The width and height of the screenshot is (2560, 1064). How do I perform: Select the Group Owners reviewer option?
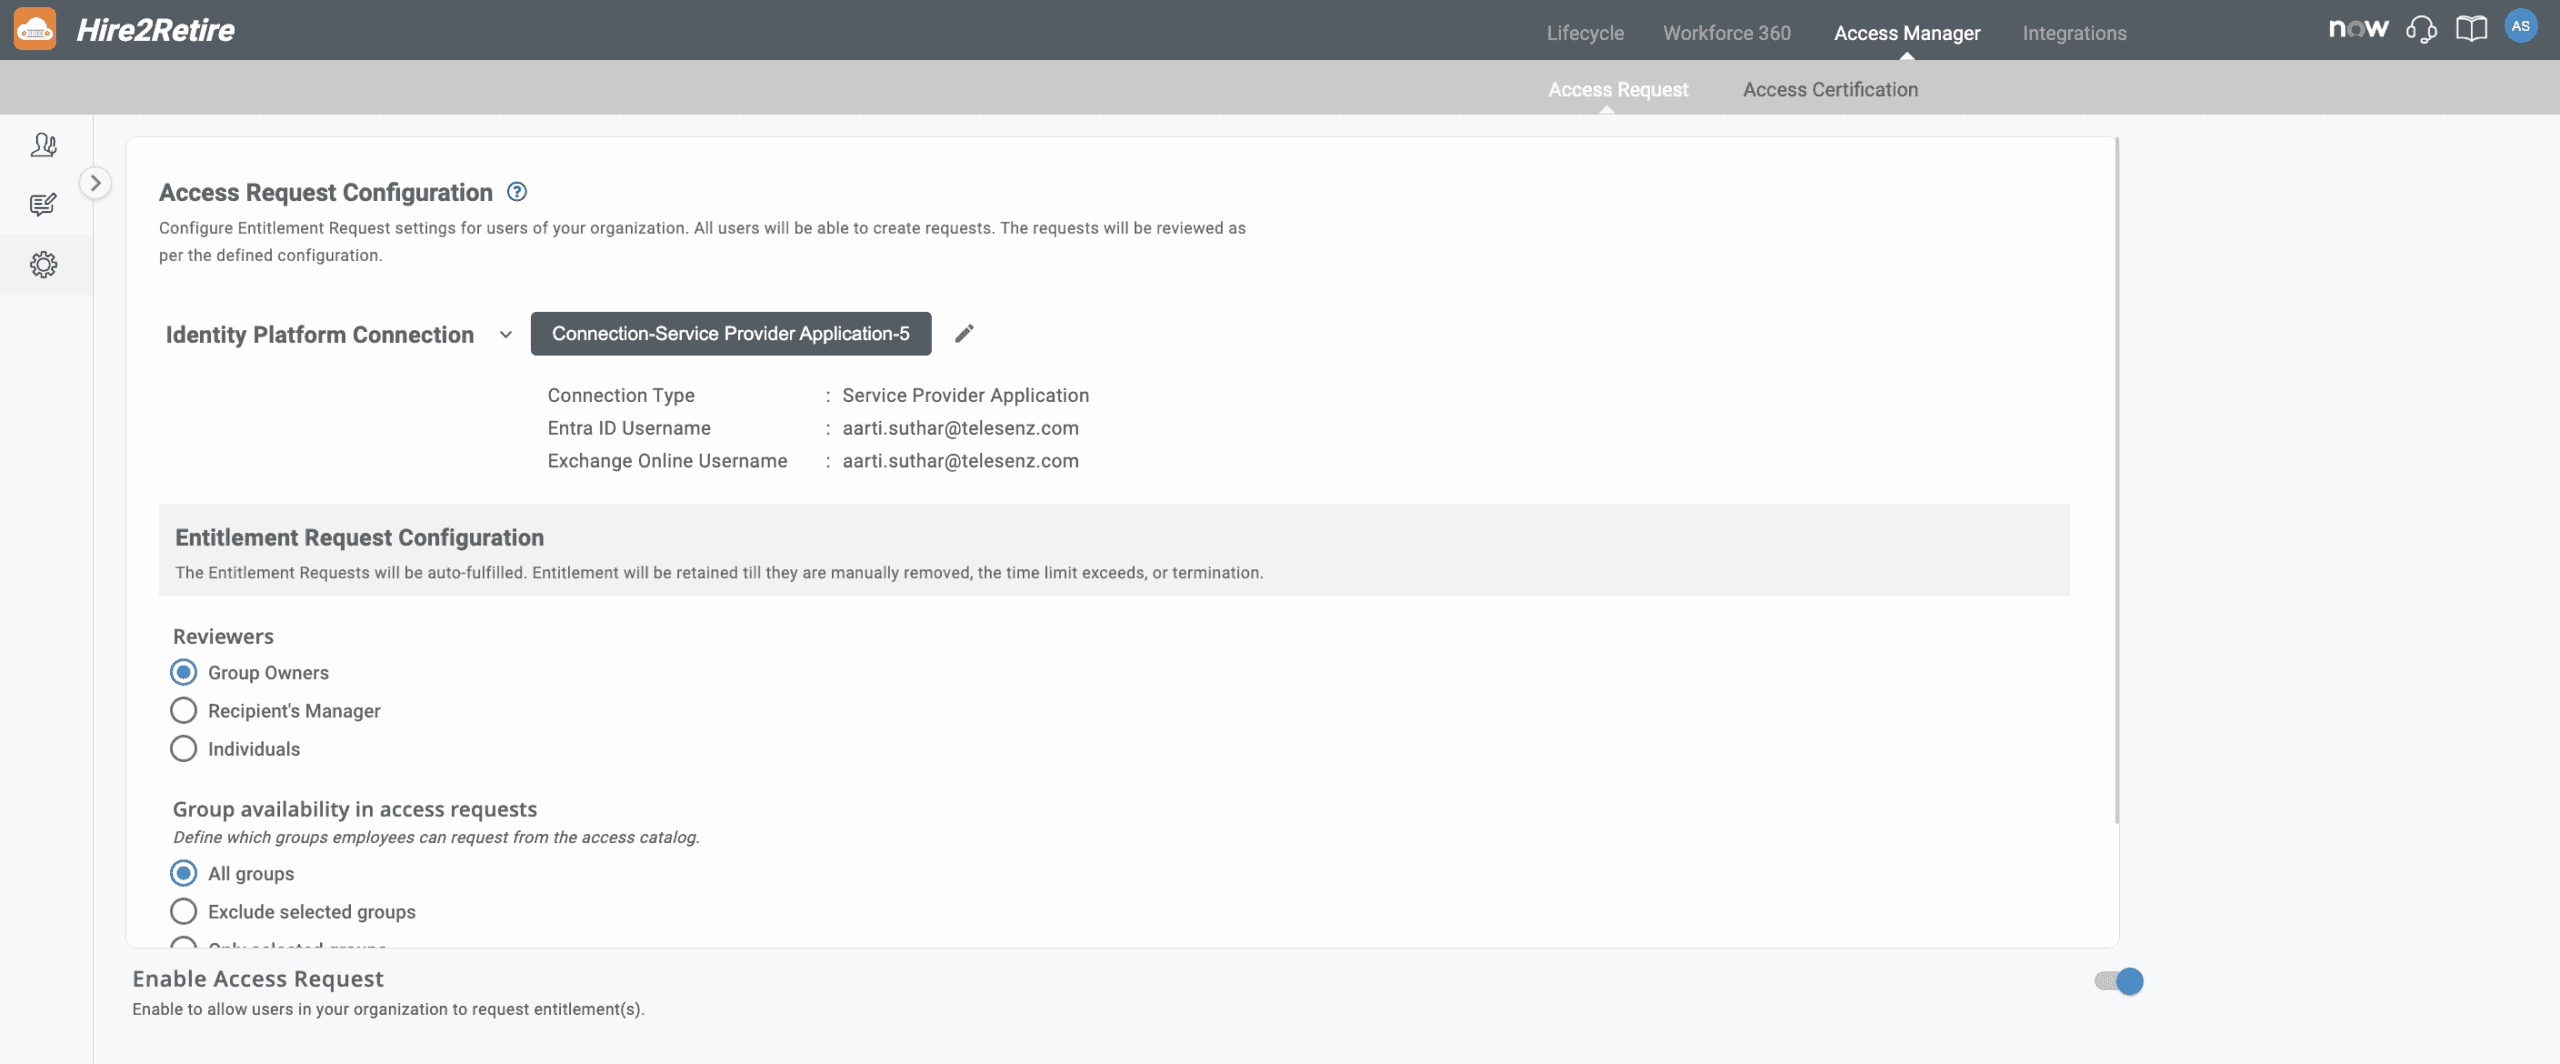(183, 672)
